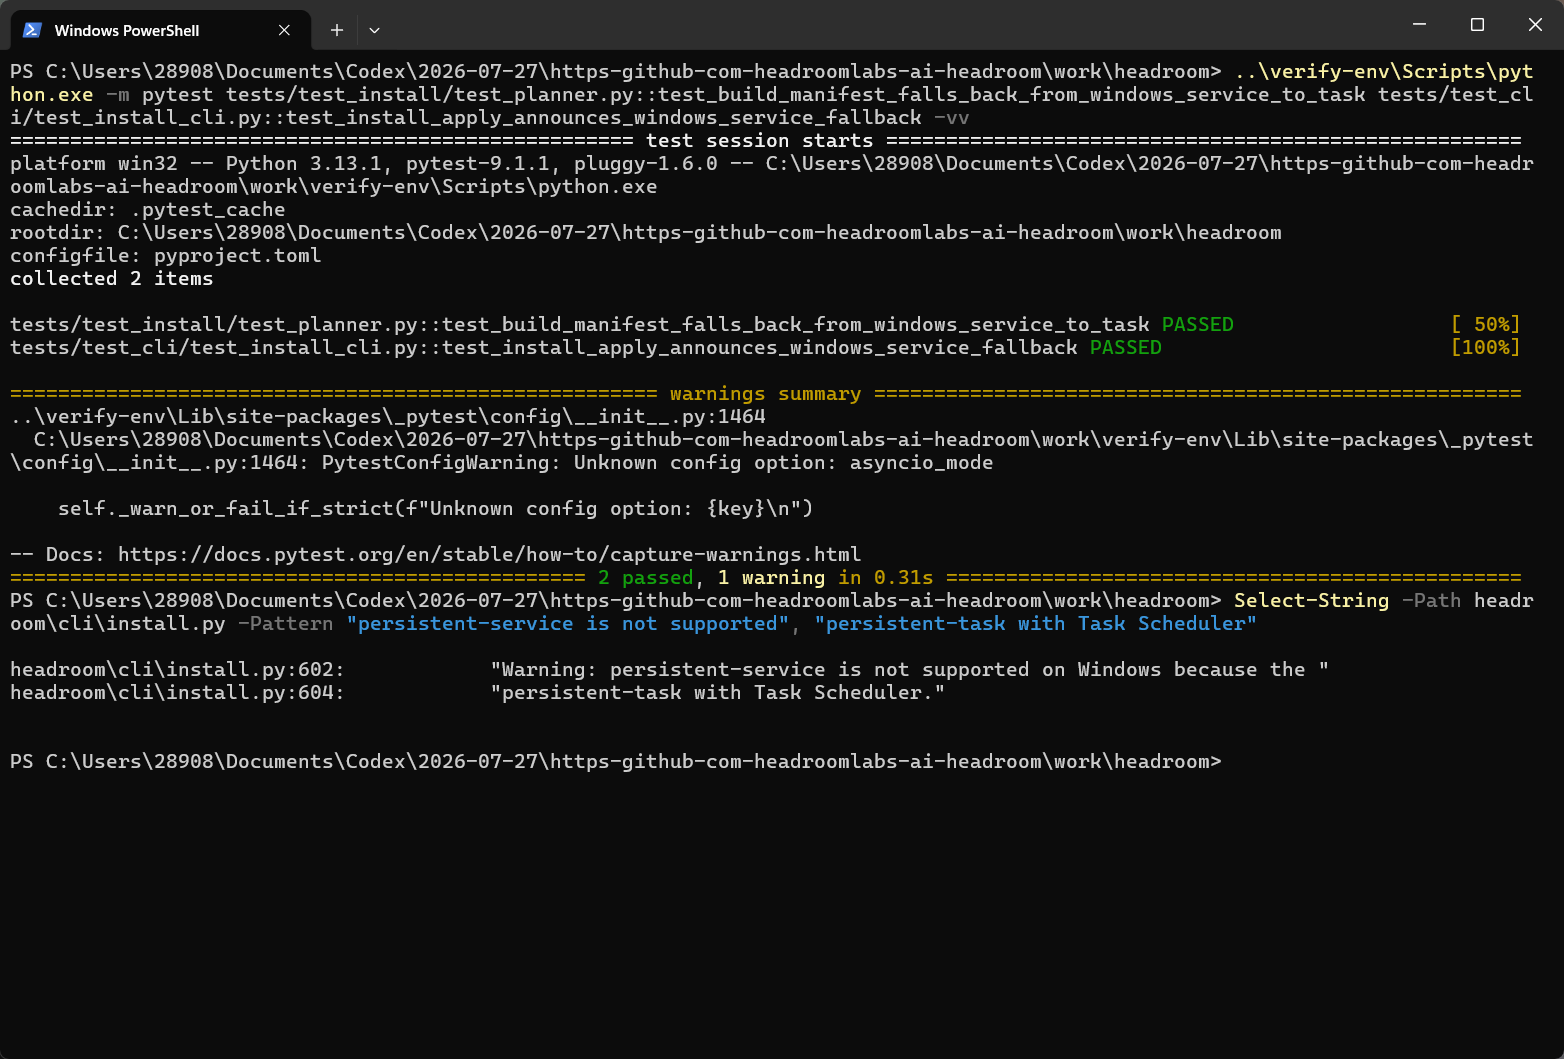Click the "[ 50%]" progress indicator

click(x=1485, y=324)
